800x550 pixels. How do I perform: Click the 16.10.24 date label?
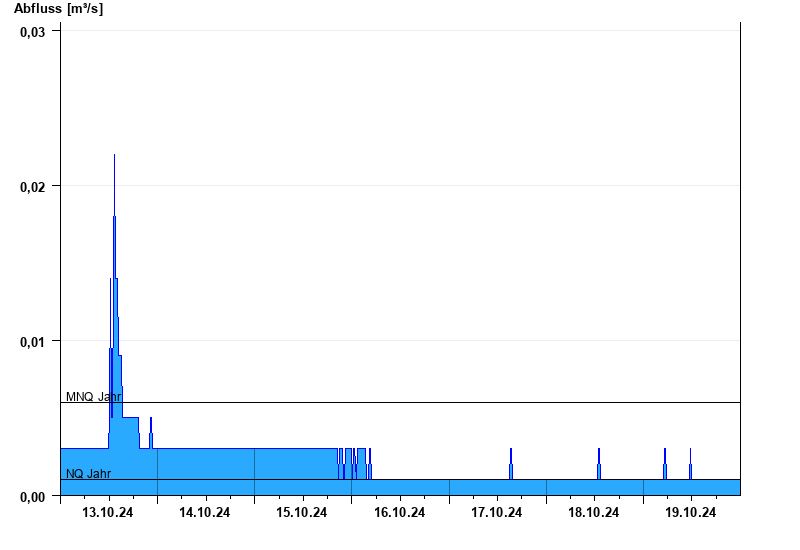point(399,512)
